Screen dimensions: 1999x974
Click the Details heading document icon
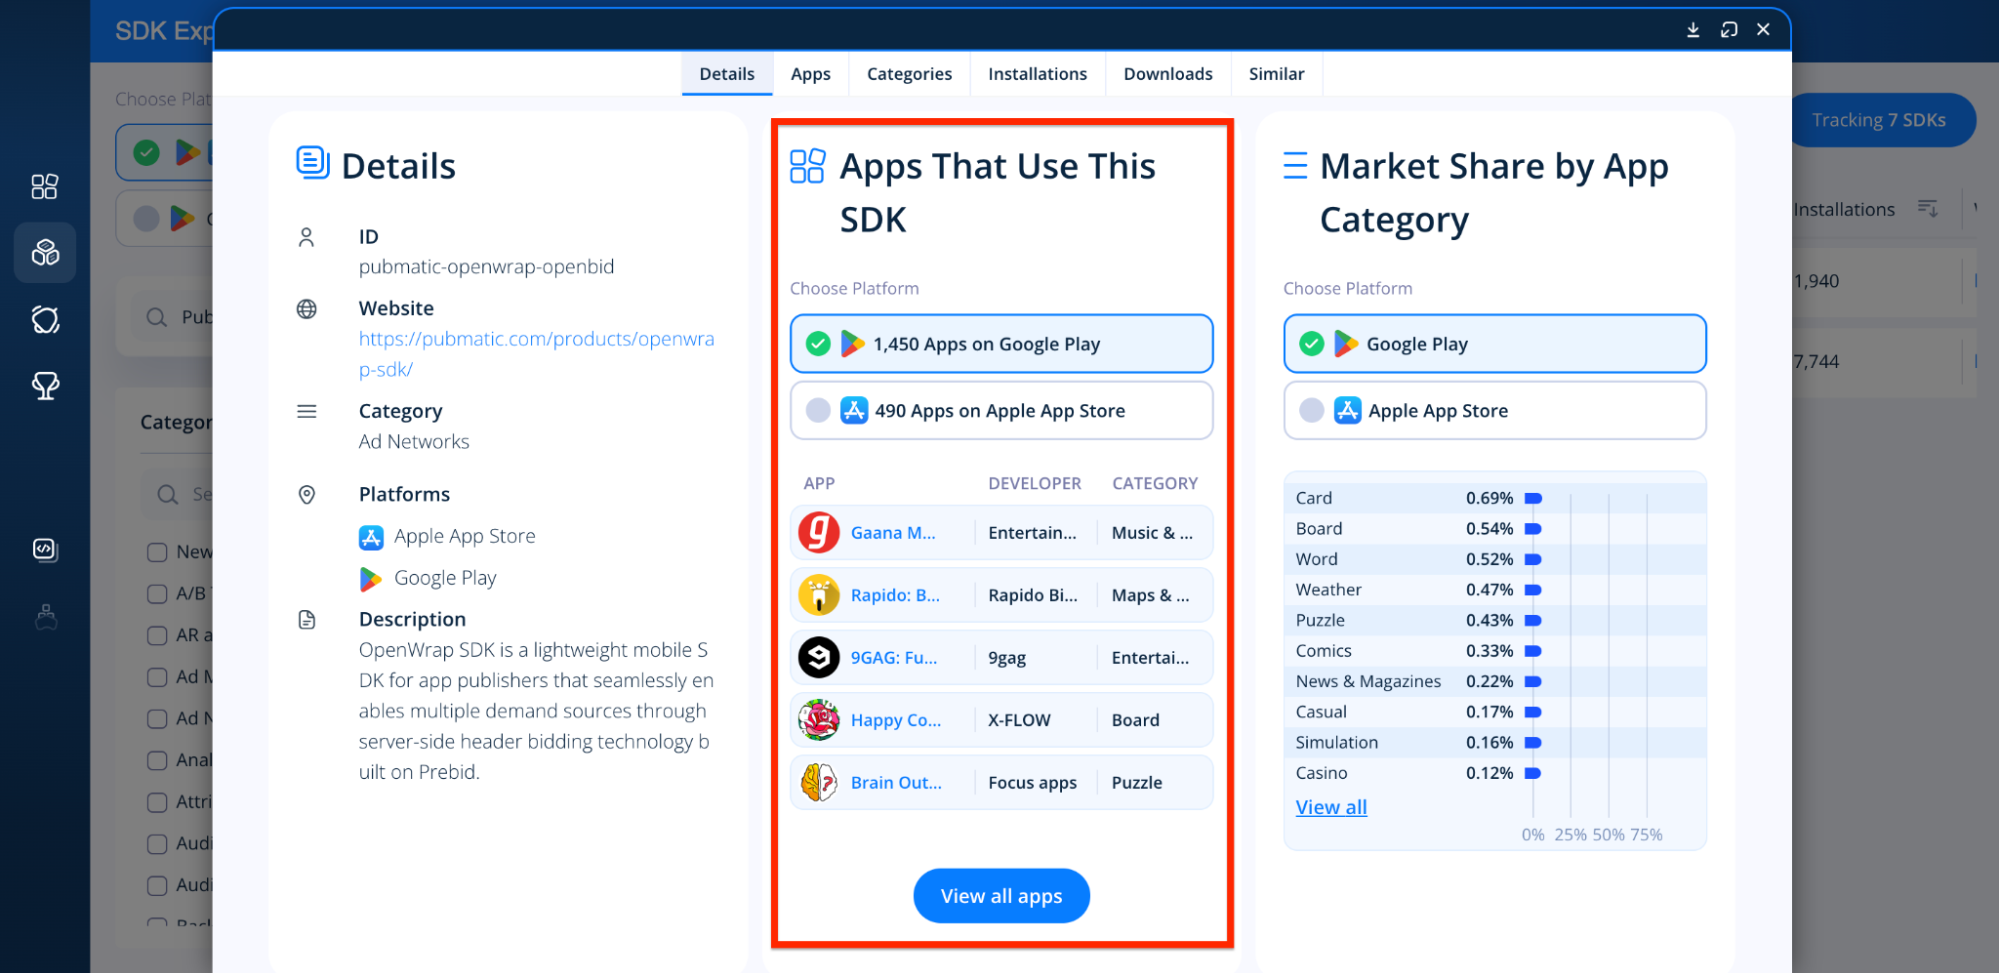[x=312, y=163]
